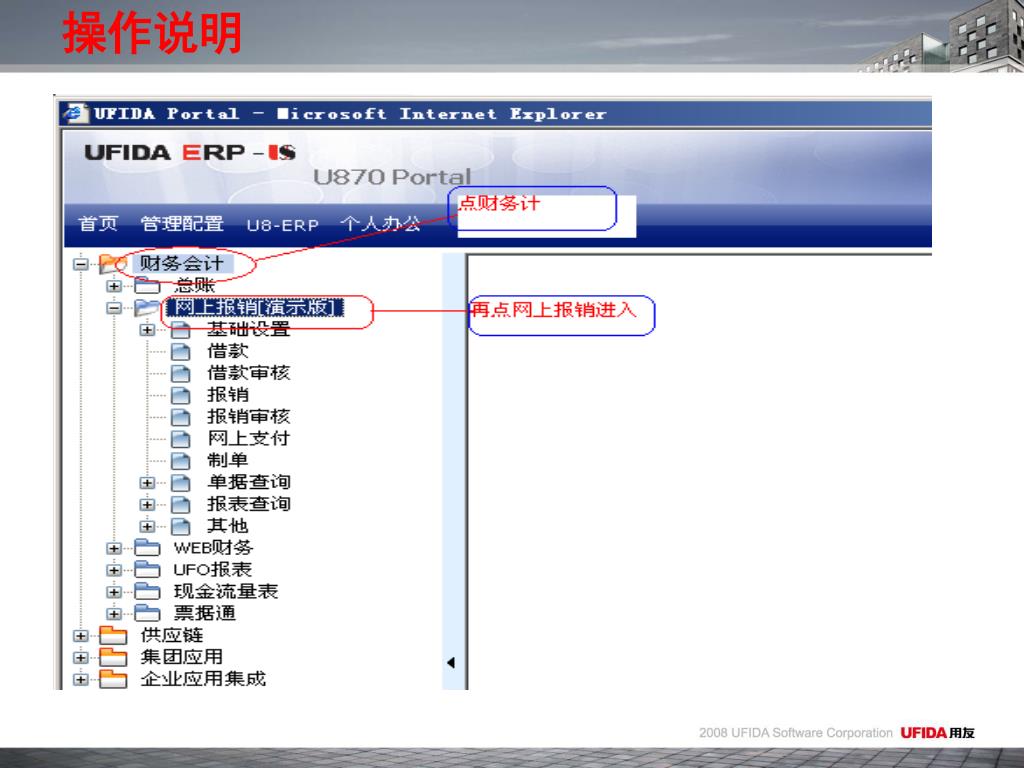Open 报销审核 entry
The image size is (1024, 768).
point(248,417)
